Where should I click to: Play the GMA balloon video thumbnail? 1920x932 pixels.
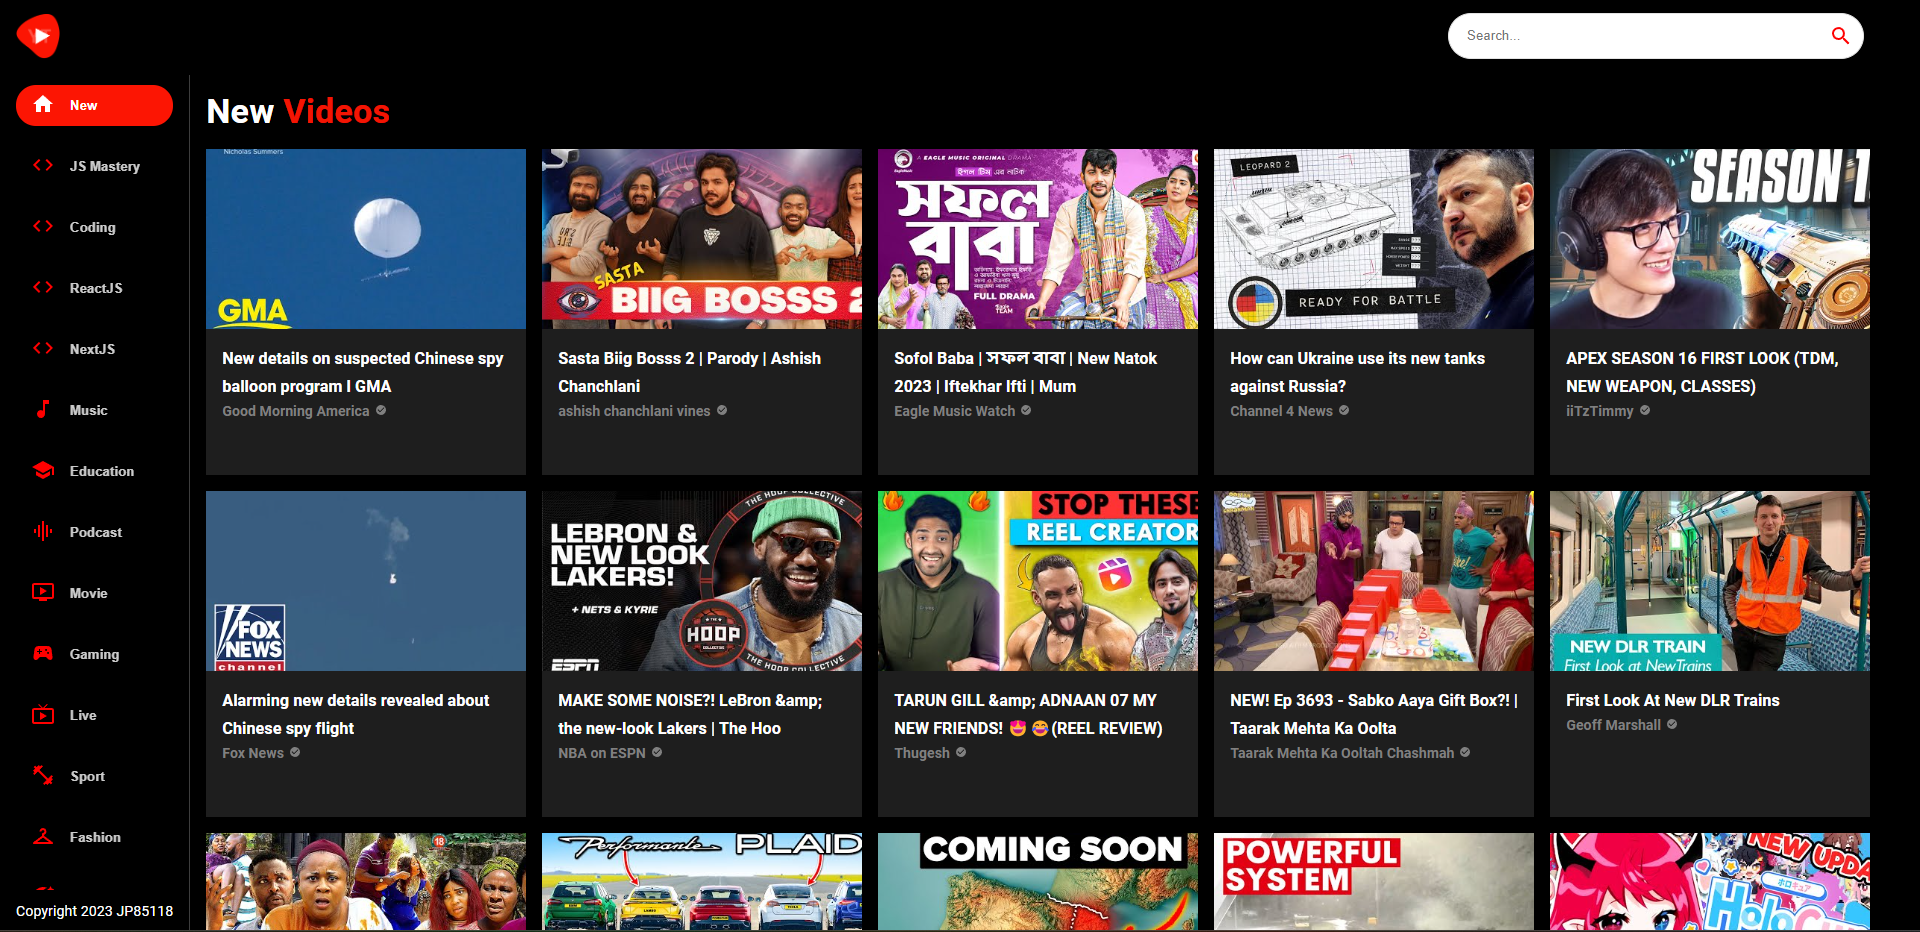[366, 239]
